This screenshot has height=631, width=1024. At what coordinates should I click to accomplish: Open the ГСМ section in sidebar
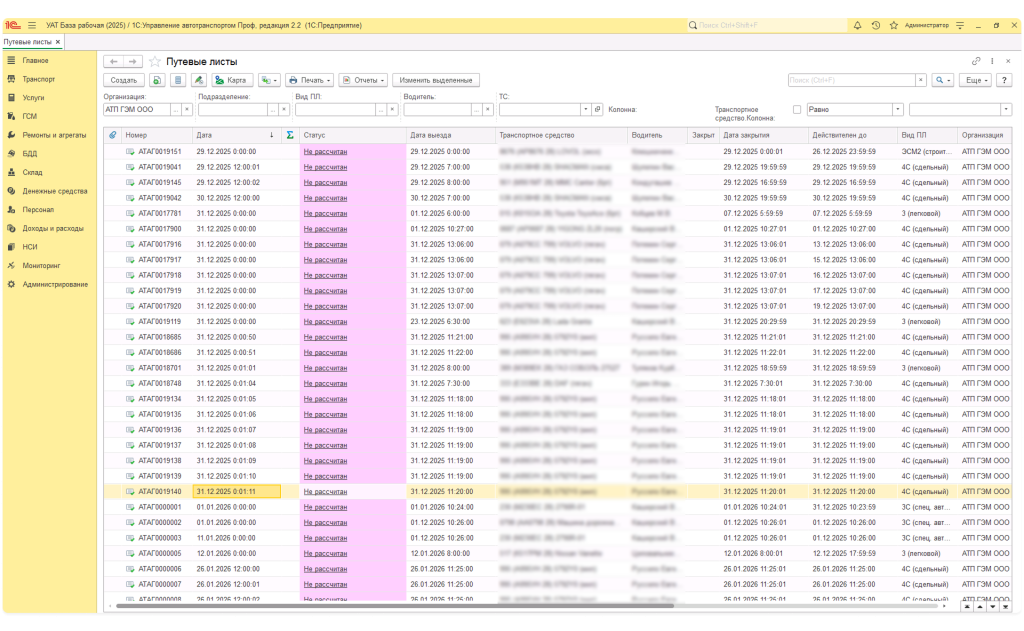pyautogui.click(x=30, y=116)
